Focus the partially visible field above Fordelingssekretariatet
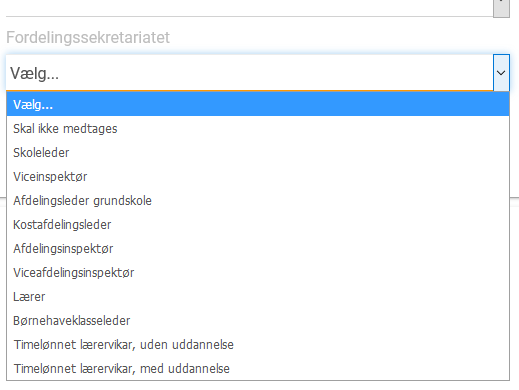This screenshot has width=519, height=390. pyautogui.click(x=249, y=8)
